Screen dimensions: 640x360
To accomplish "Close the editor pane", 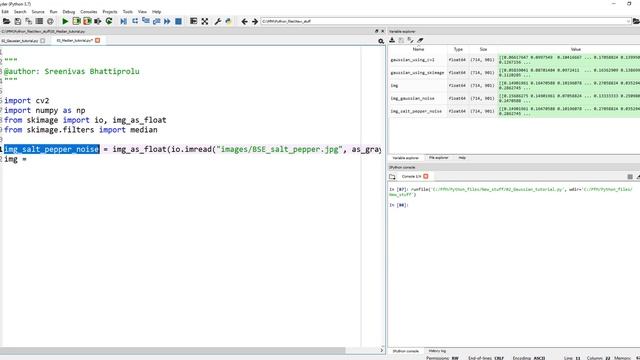I will (382, 31).
